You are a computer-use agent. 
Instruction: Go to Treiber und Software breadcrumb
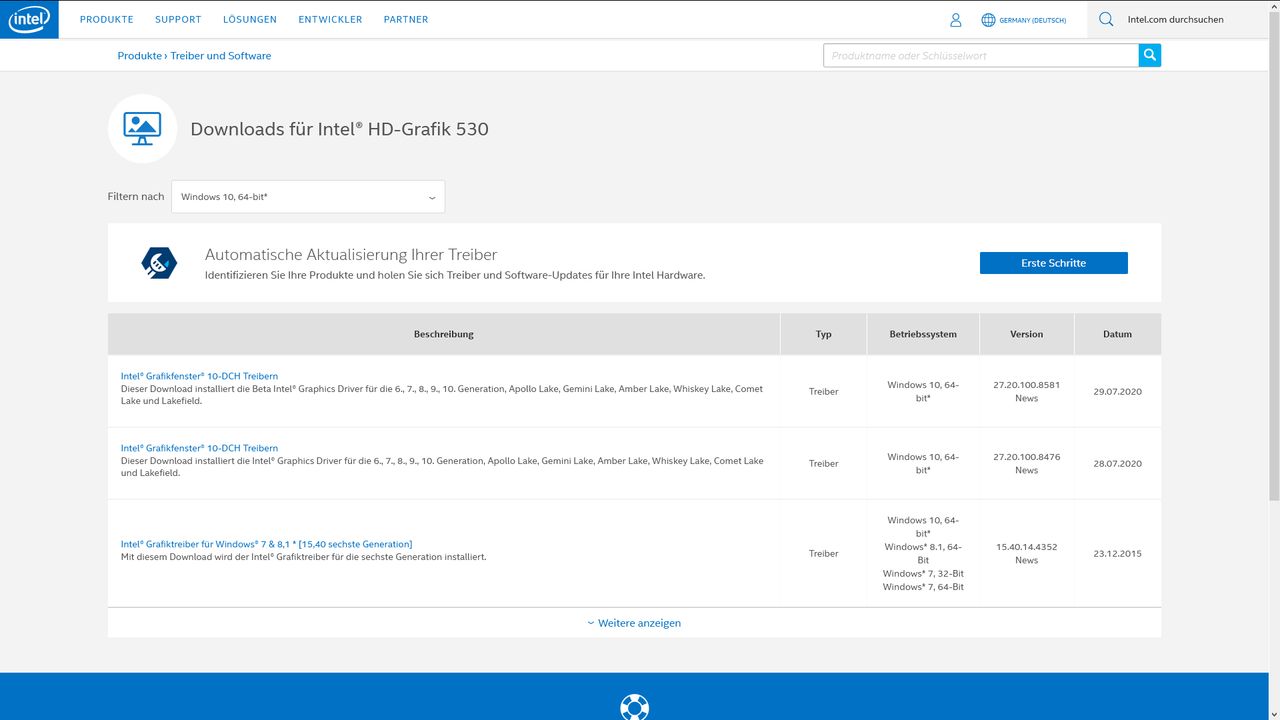[x=221, y=56]
